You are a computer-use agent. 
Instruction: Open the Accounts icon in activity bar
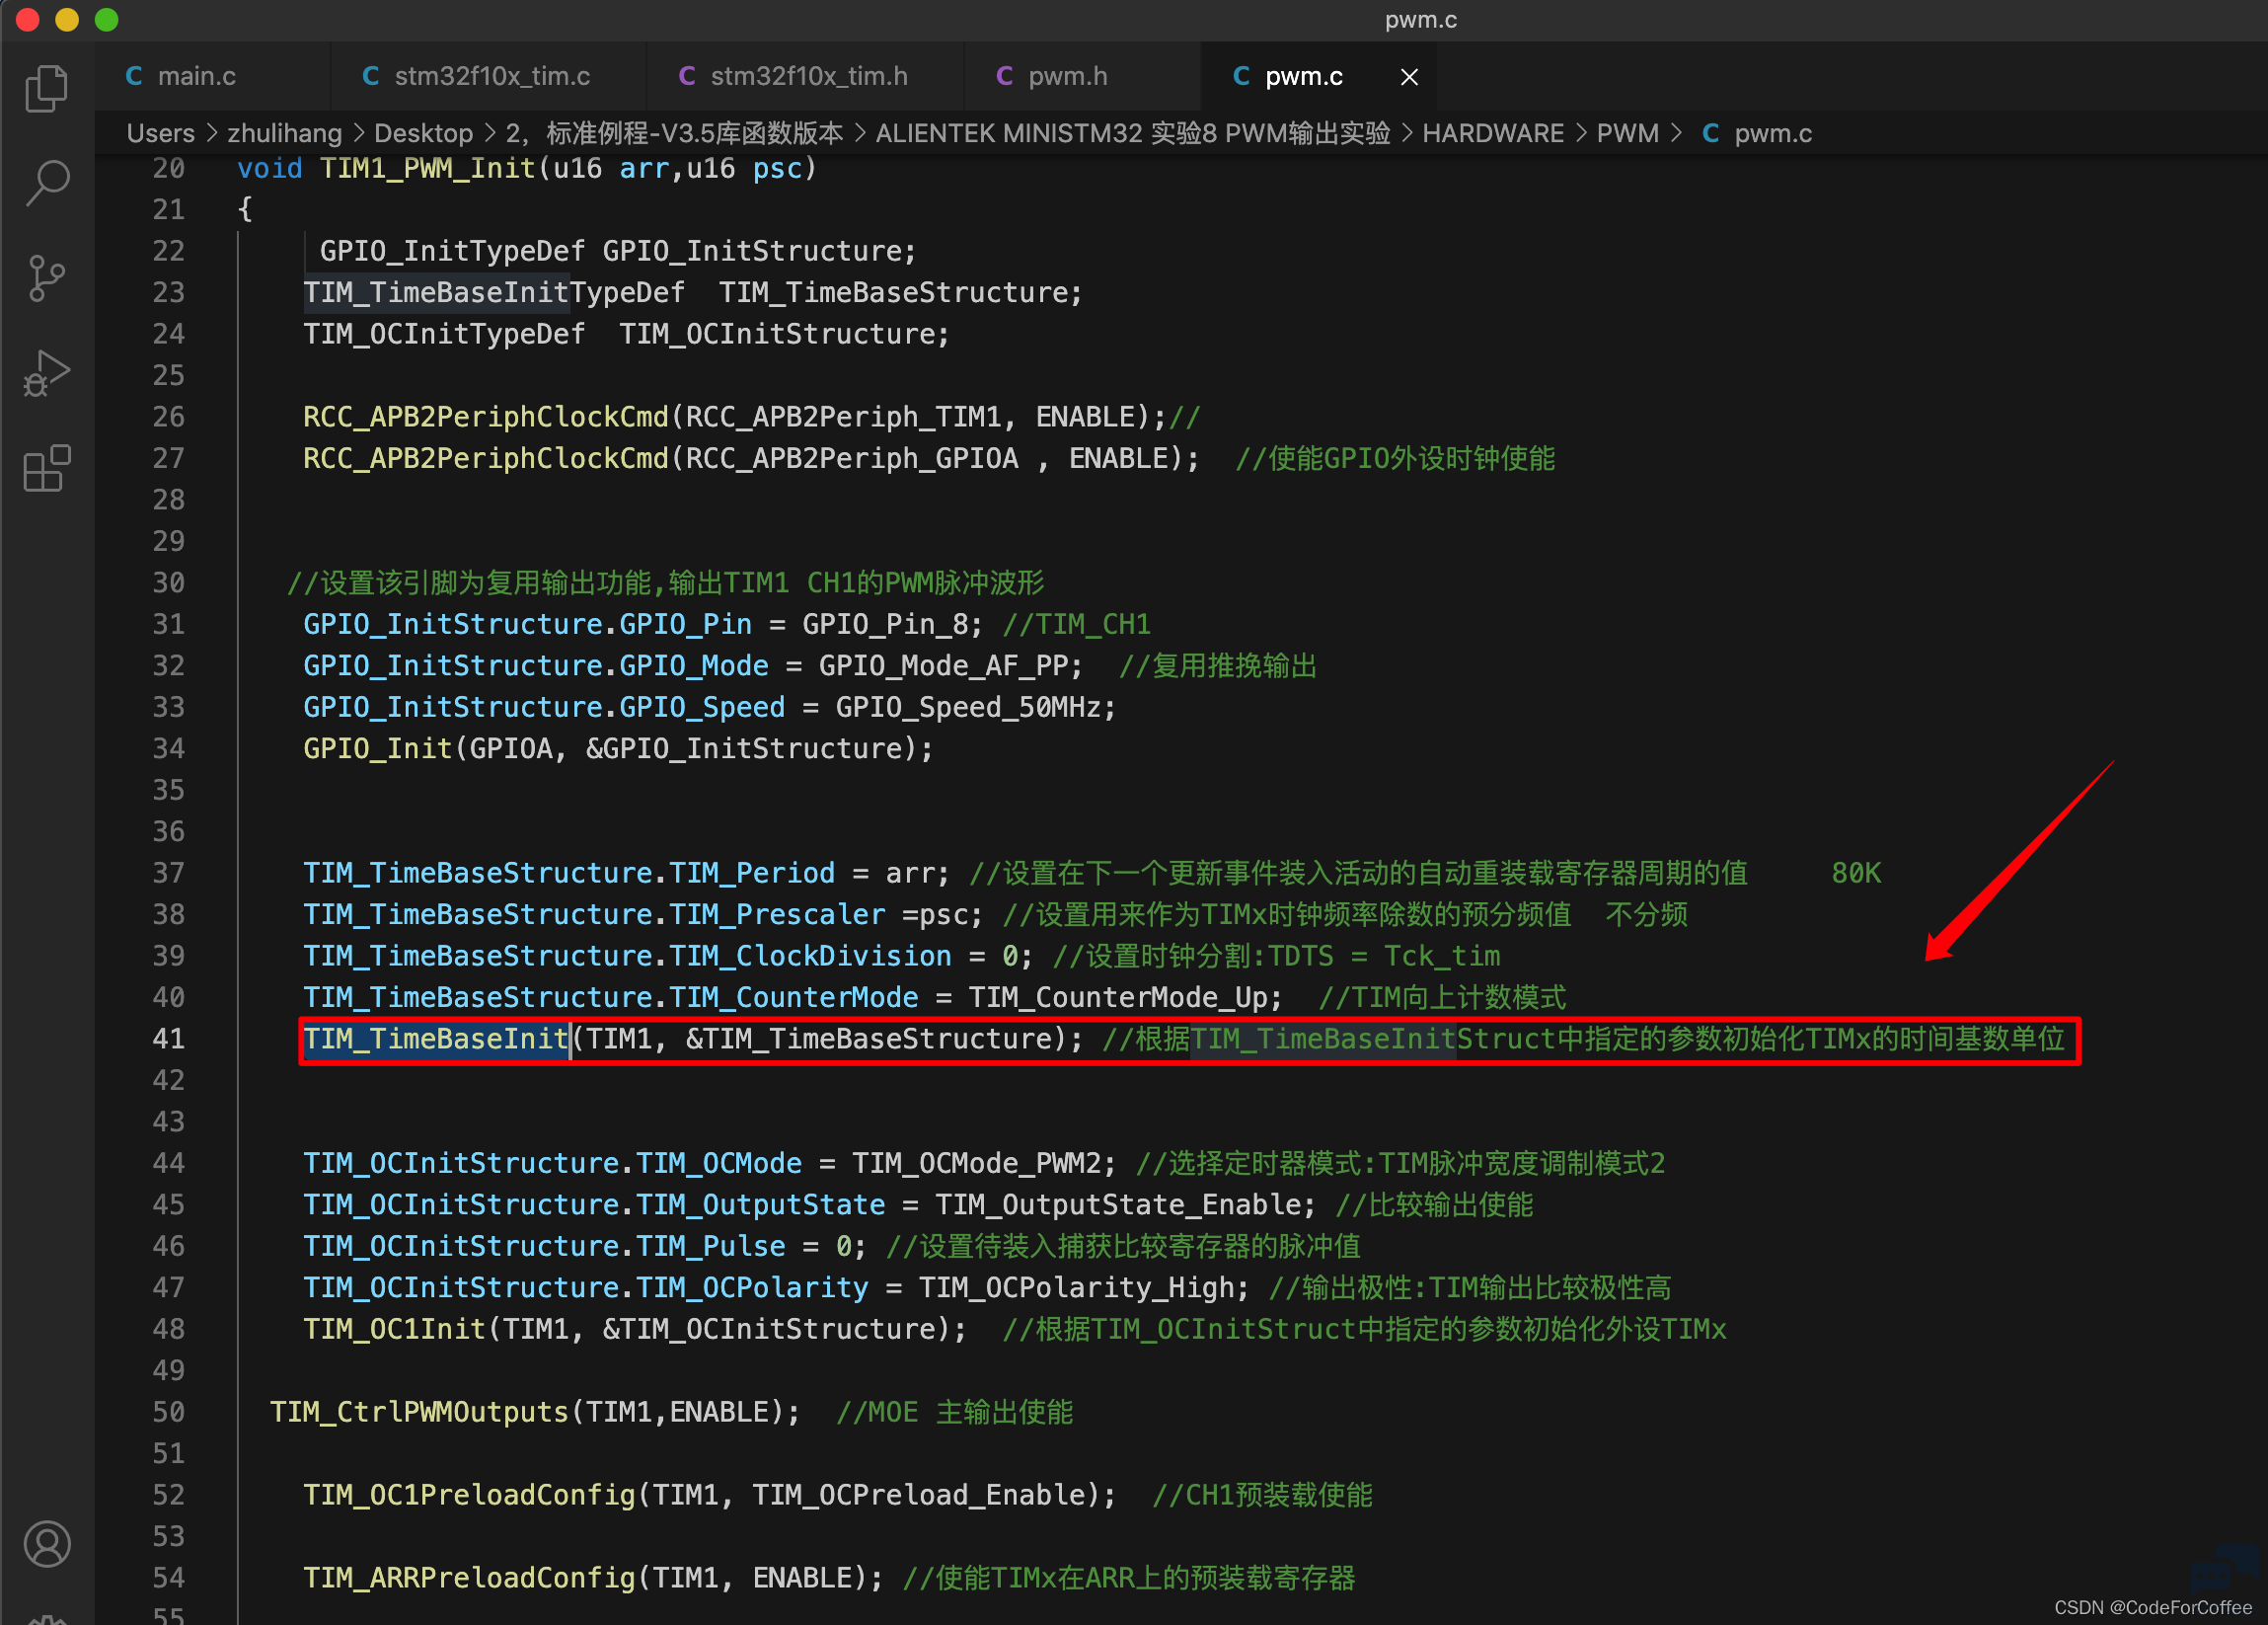(x=47, y=1545)
